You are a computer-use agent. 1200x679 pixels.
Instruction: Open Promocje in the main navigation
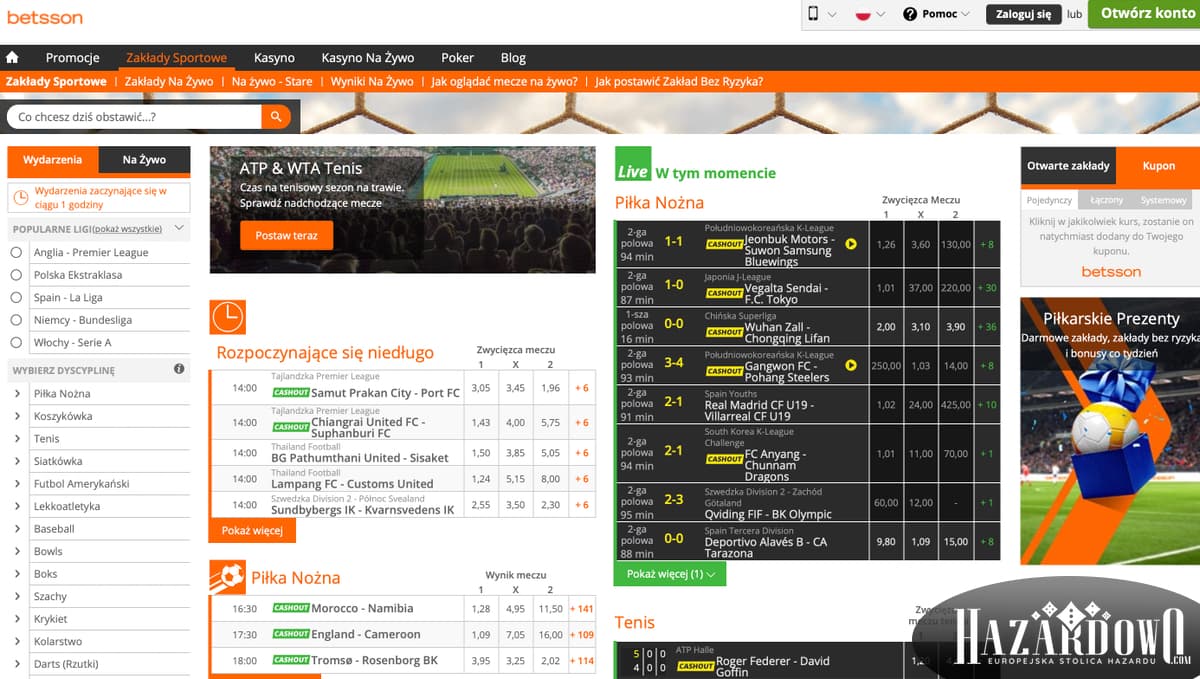[72, 58]
